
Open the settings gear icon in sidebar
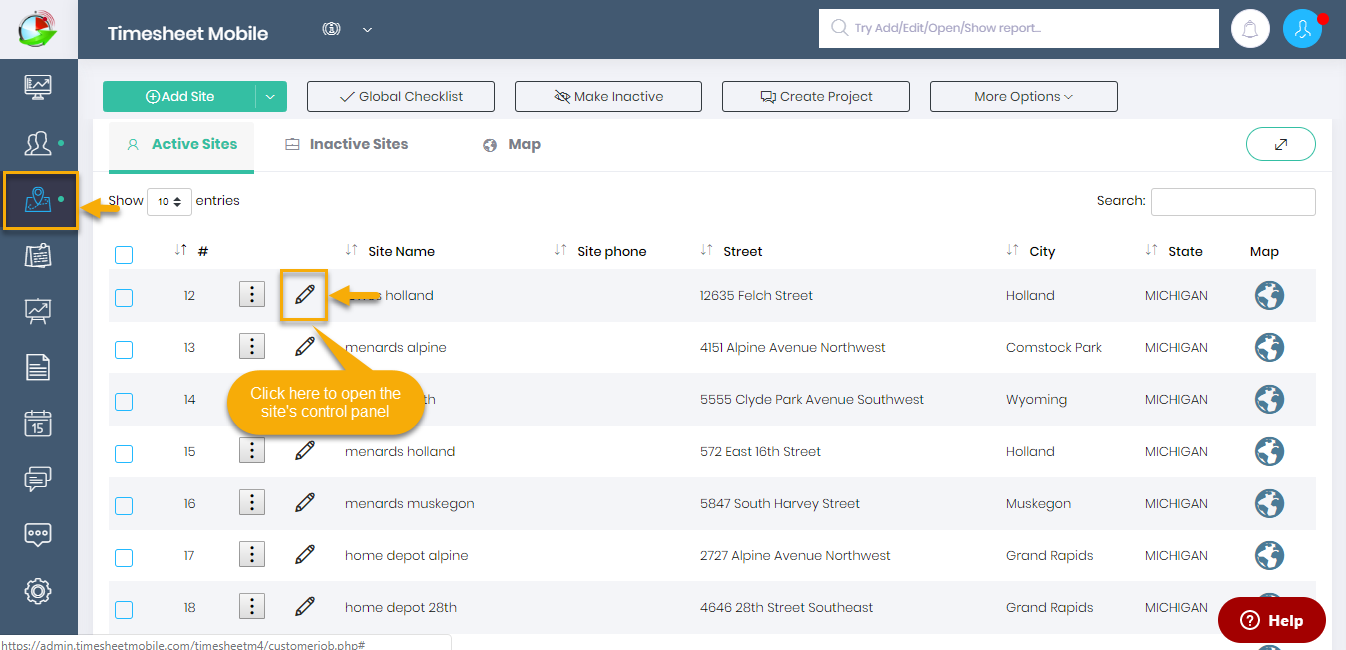point(38,591)
